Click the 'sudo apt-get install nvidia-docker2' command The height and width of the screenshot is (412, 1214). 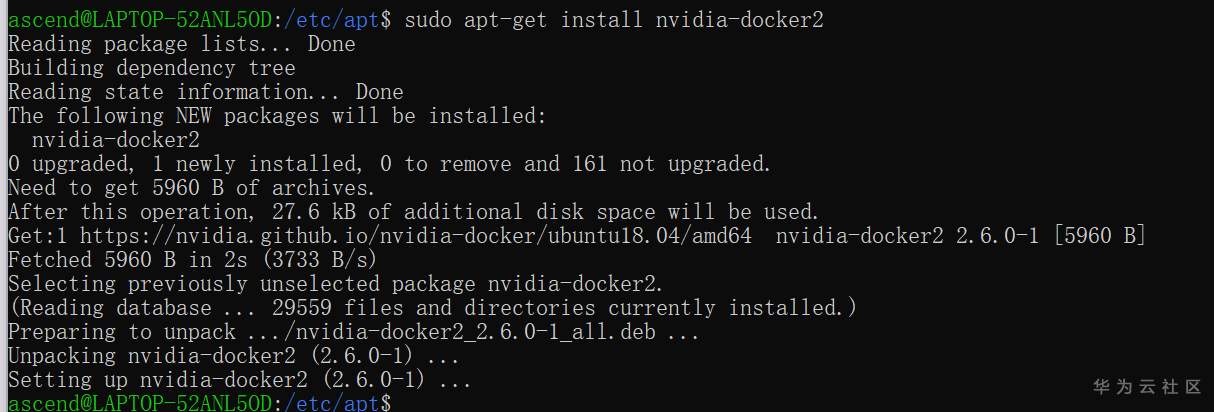tap(614, 20)
